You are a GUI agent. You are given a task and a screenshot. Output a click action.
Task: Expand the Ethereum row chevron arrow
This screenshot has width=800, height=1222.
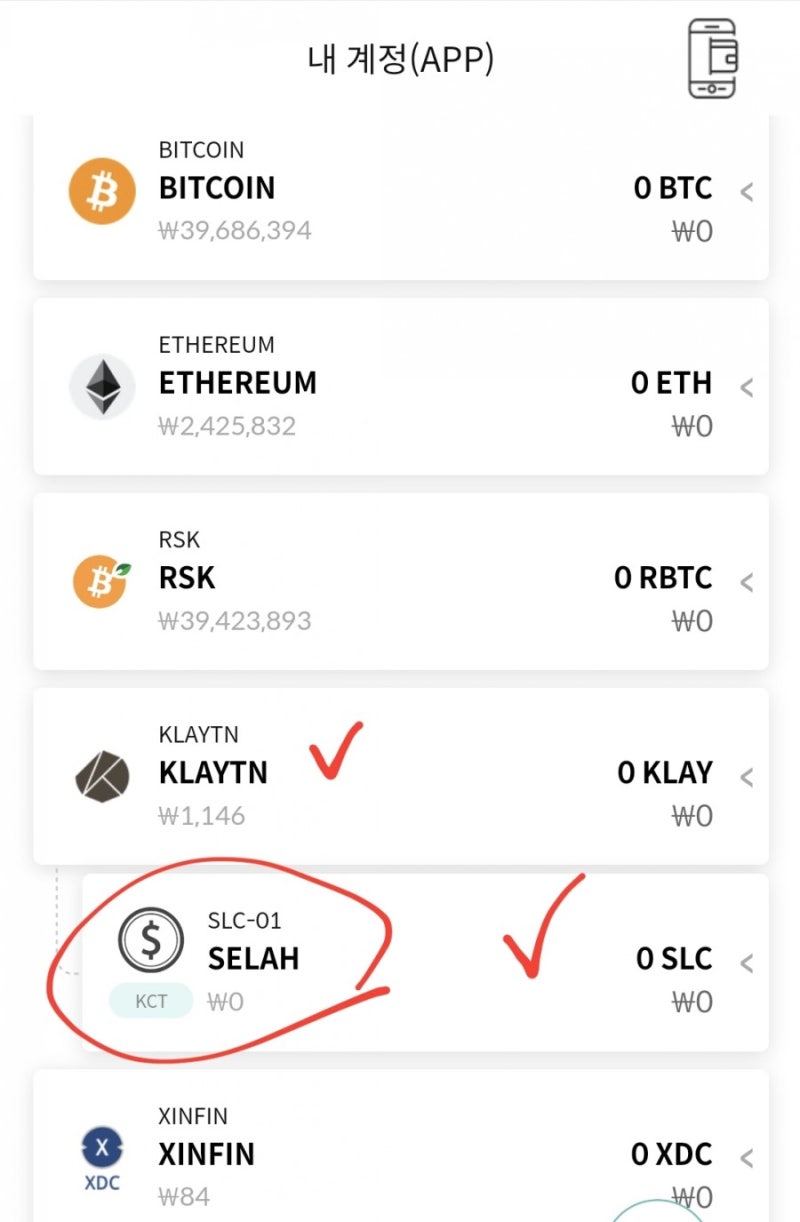(746, 387)
